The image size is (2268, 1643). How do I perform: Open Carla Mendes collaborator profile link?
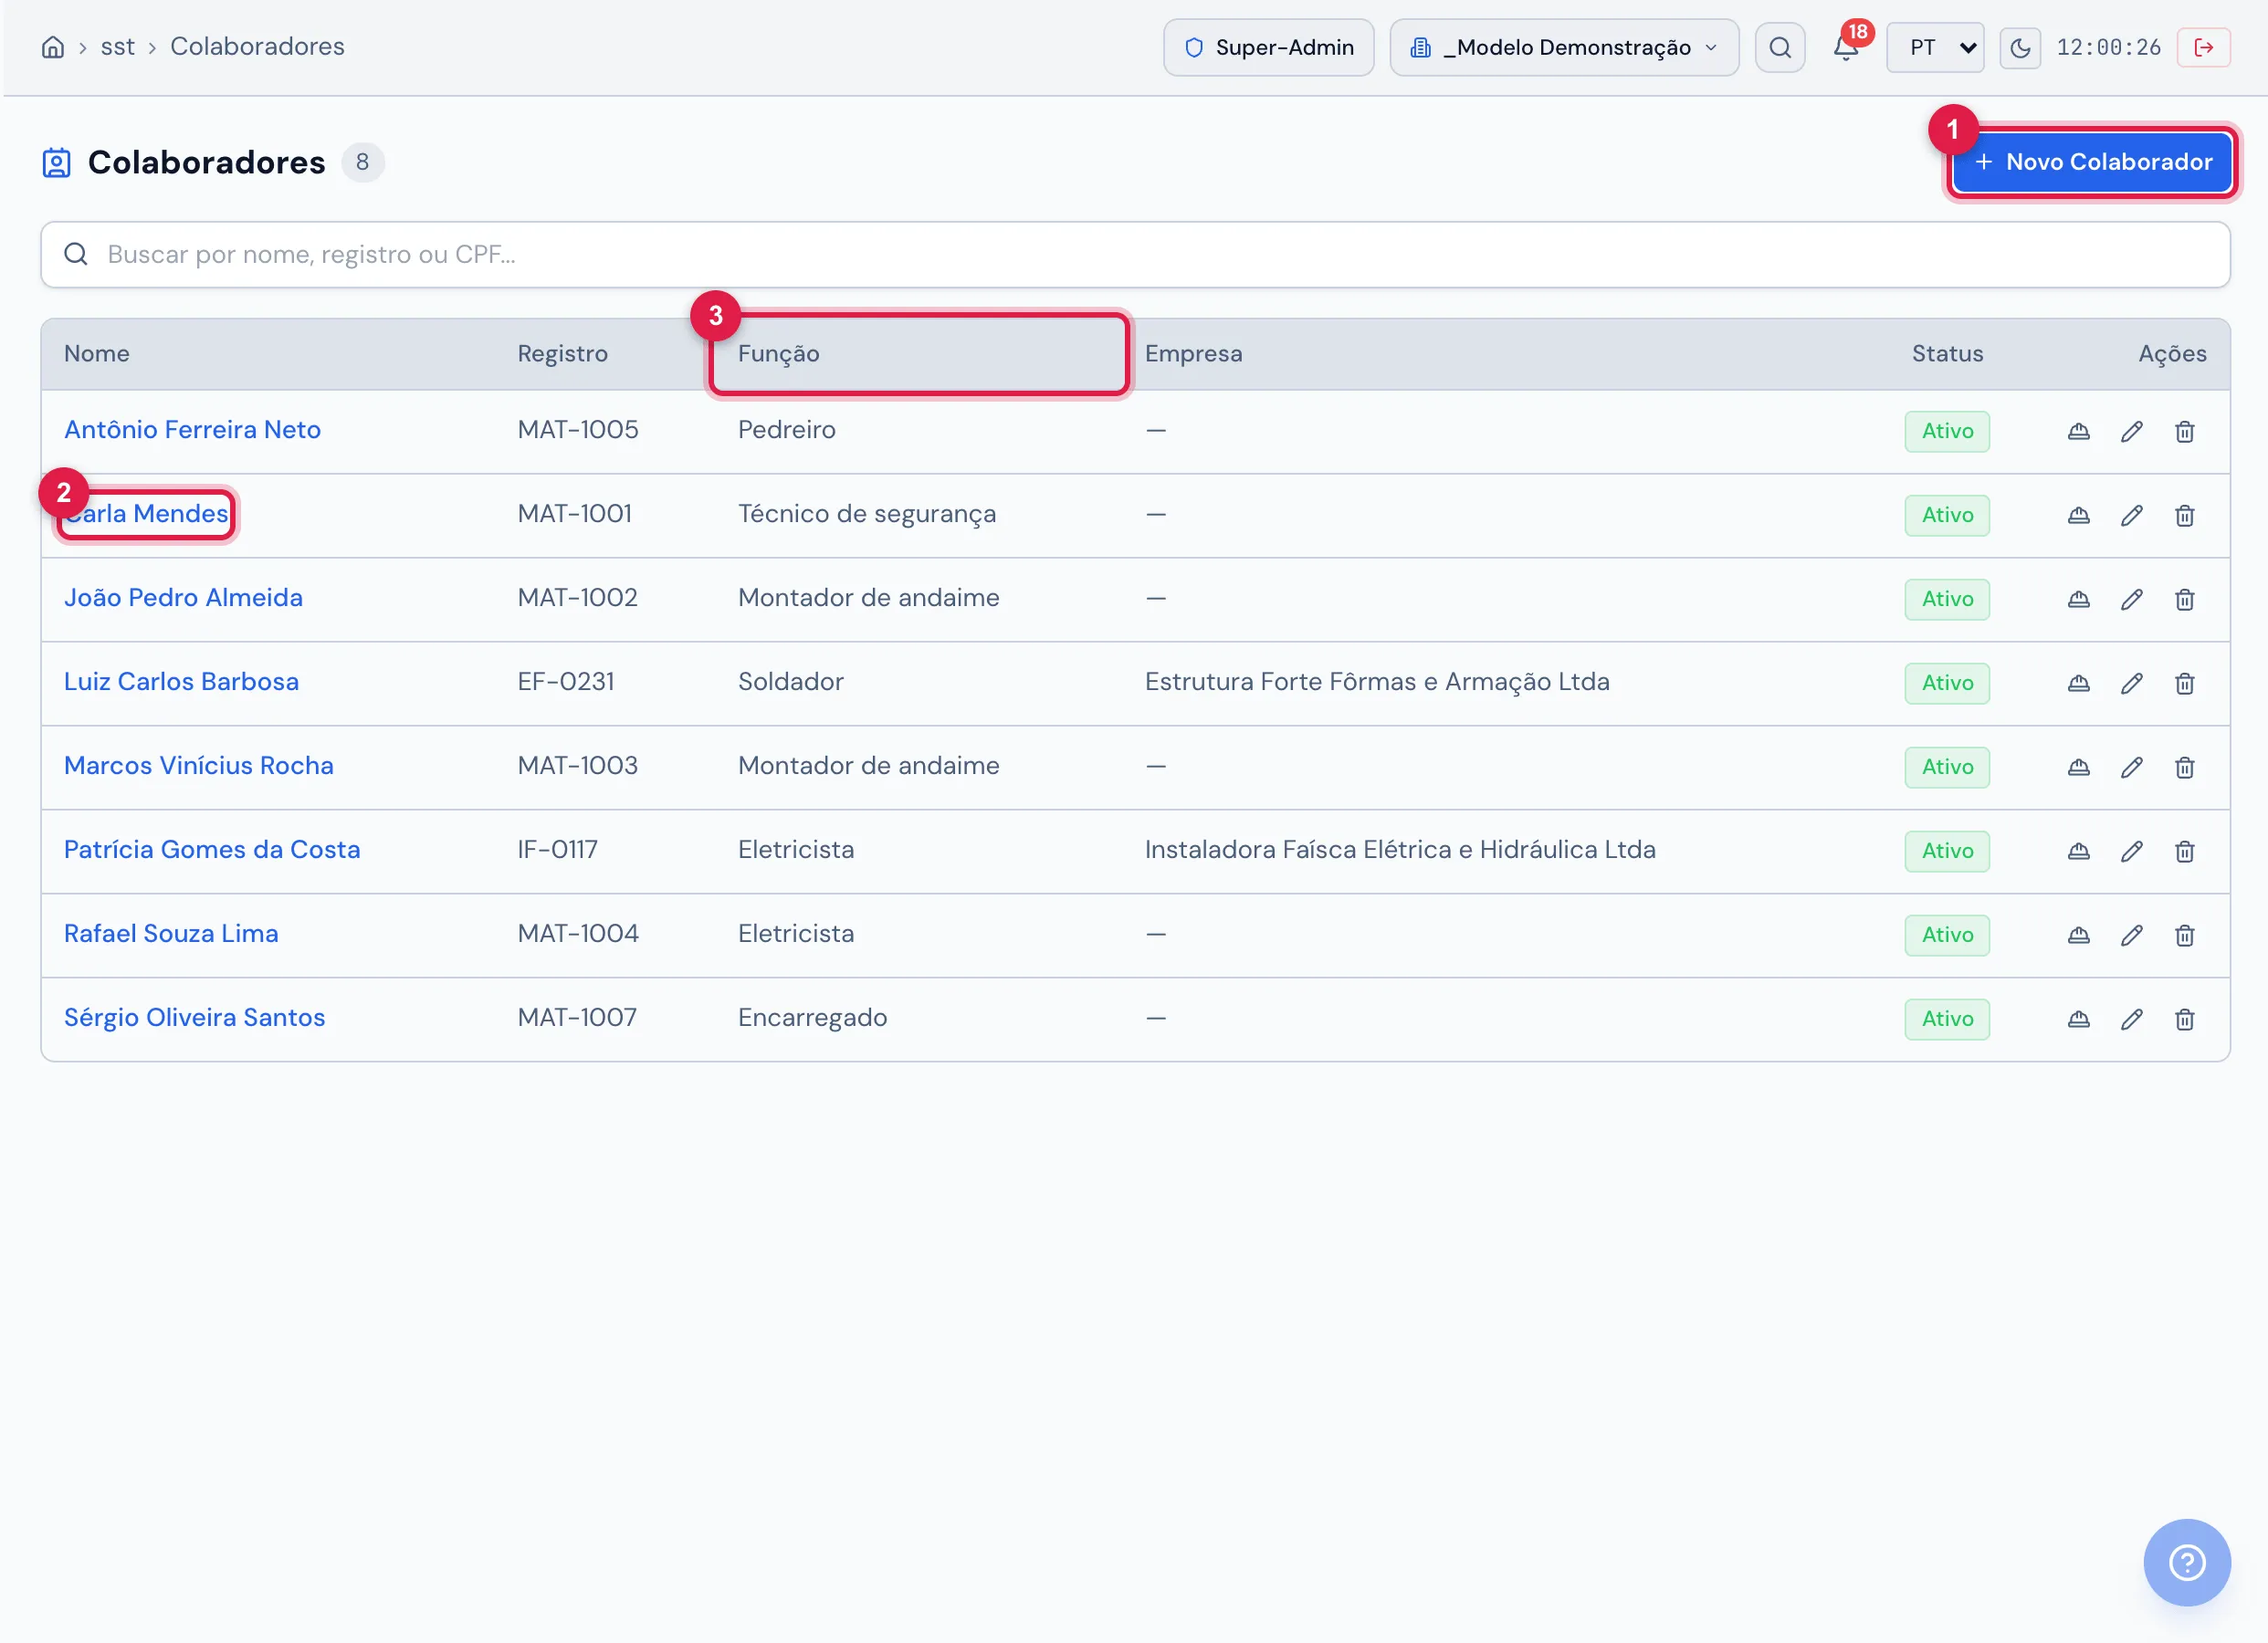[146, 514]
